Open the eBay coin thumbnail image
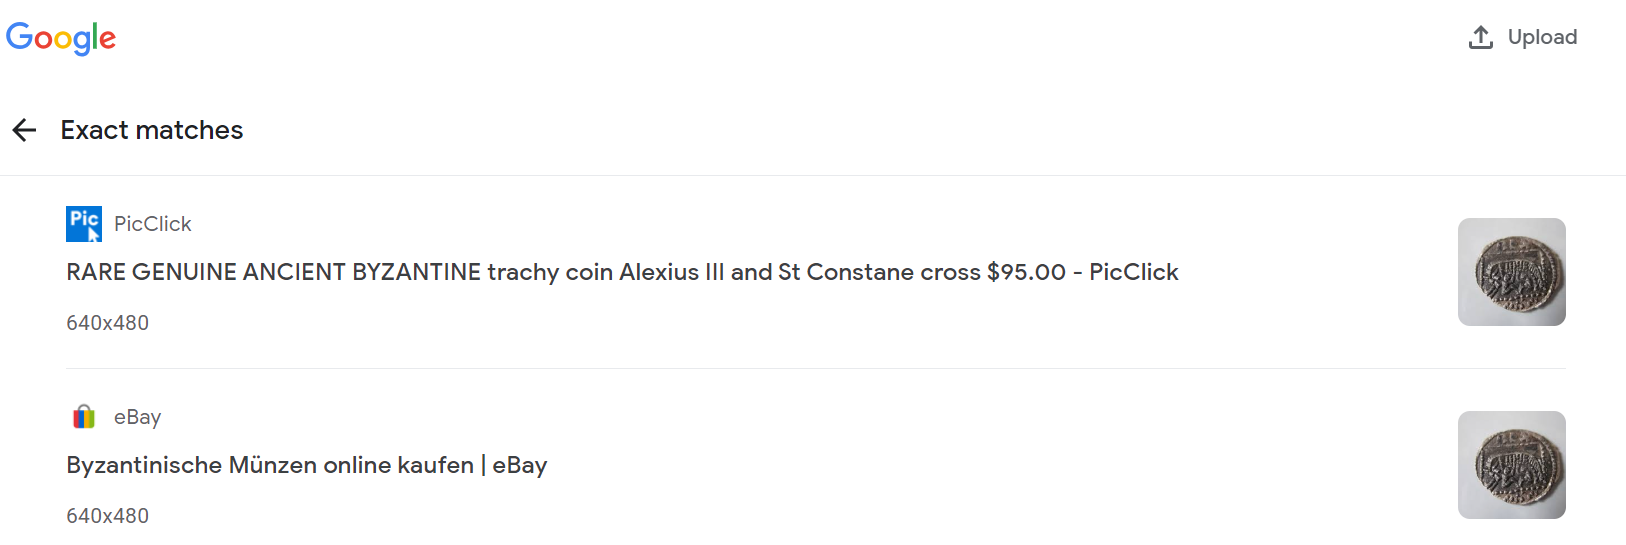This screenshot has width=1626, height=545. pyautogui.click(x=1512, y=465)
